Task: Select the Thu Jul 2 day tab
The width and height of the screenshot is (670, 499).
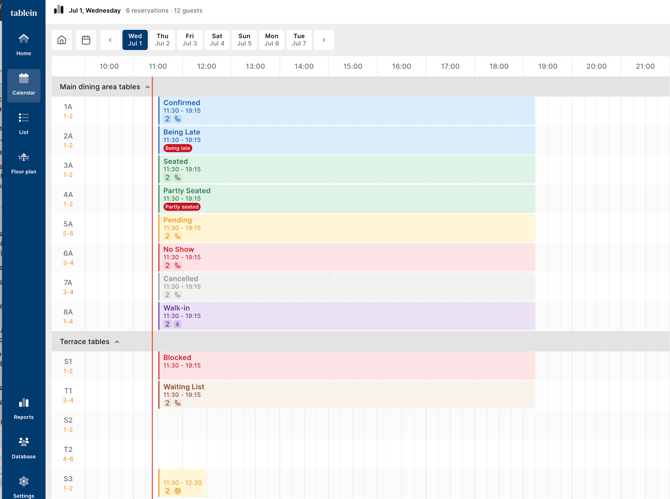Action: tap(162, 40)
